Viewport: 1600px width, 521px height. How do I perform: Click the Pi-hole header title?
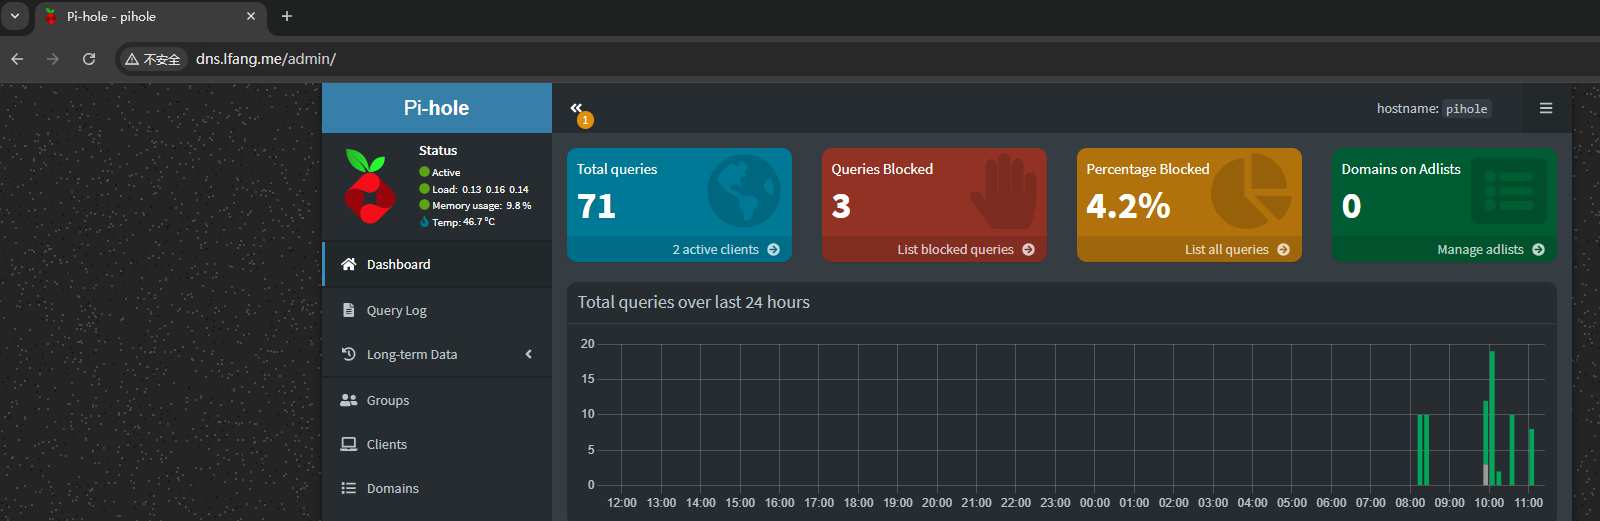(x=436, y=108)
